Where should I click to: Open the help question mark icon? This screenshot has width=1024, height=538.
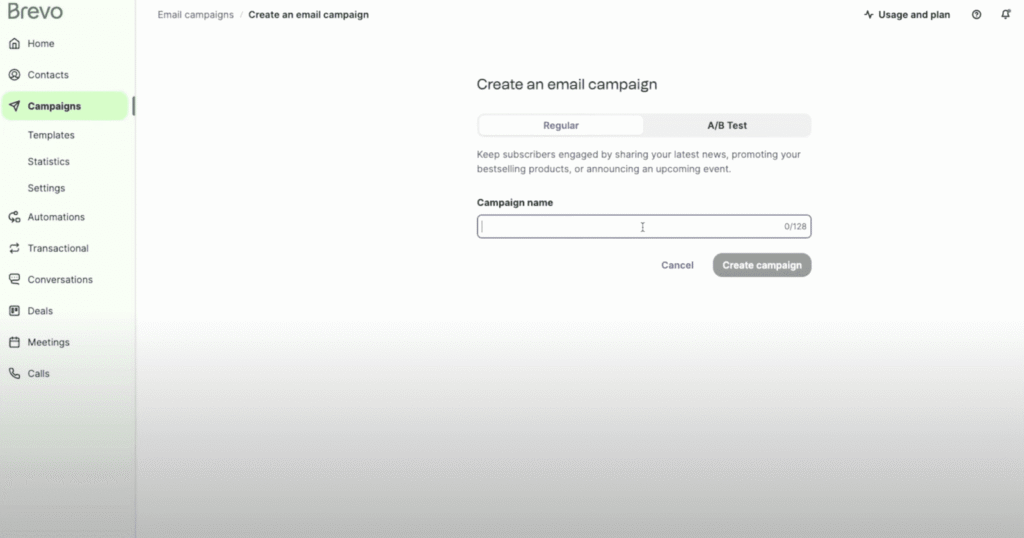[977, 15]
